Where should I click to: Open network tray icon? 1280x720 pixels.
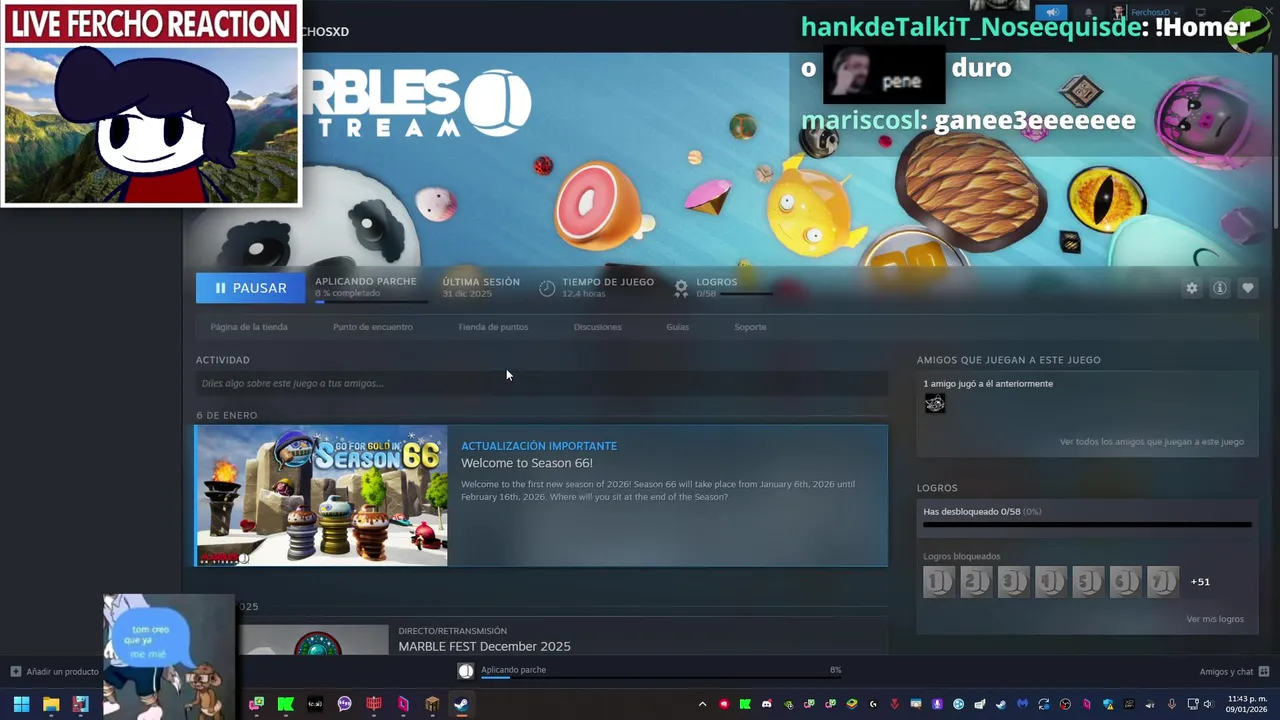(1193, 704)
